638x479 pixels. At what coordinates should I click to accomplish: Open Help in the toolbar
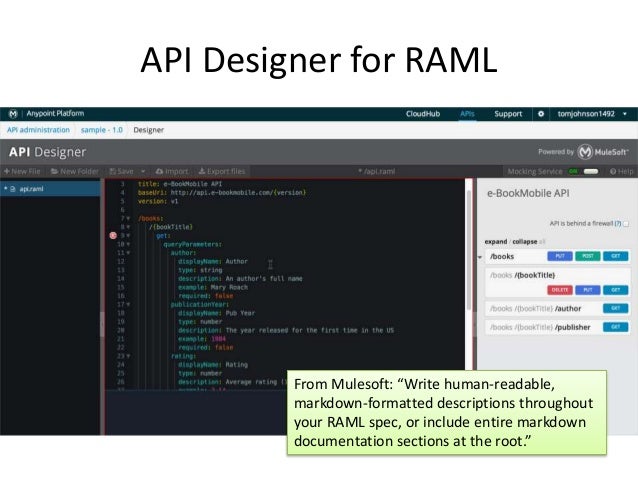(621, 171)
